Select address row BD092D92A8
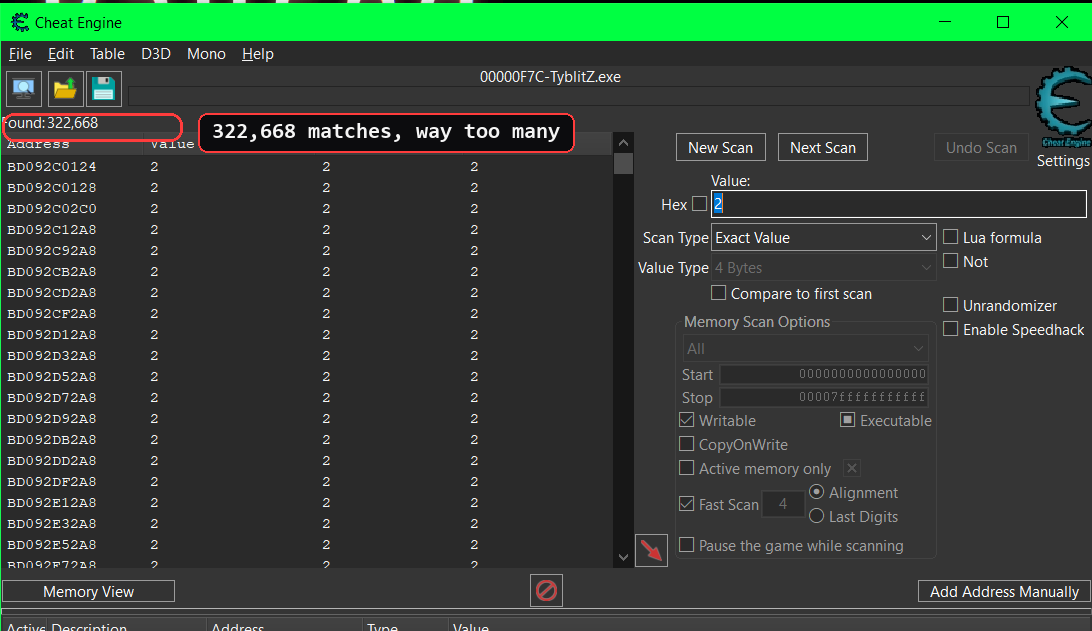This screenshot has width=1092, height=631. 307,419
